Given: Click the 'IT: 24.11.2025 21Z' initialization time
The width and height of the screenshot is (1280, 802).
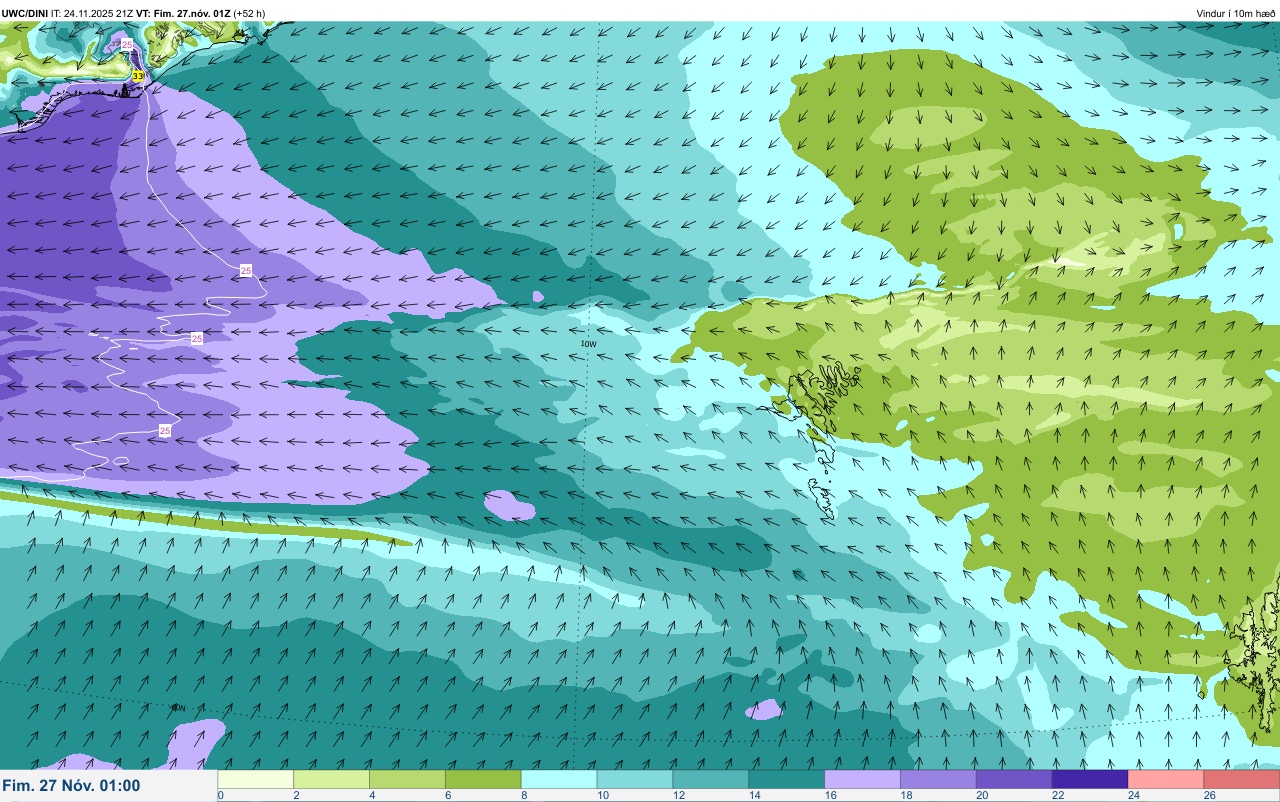Looking at the screenshot, I should [93, 13].
